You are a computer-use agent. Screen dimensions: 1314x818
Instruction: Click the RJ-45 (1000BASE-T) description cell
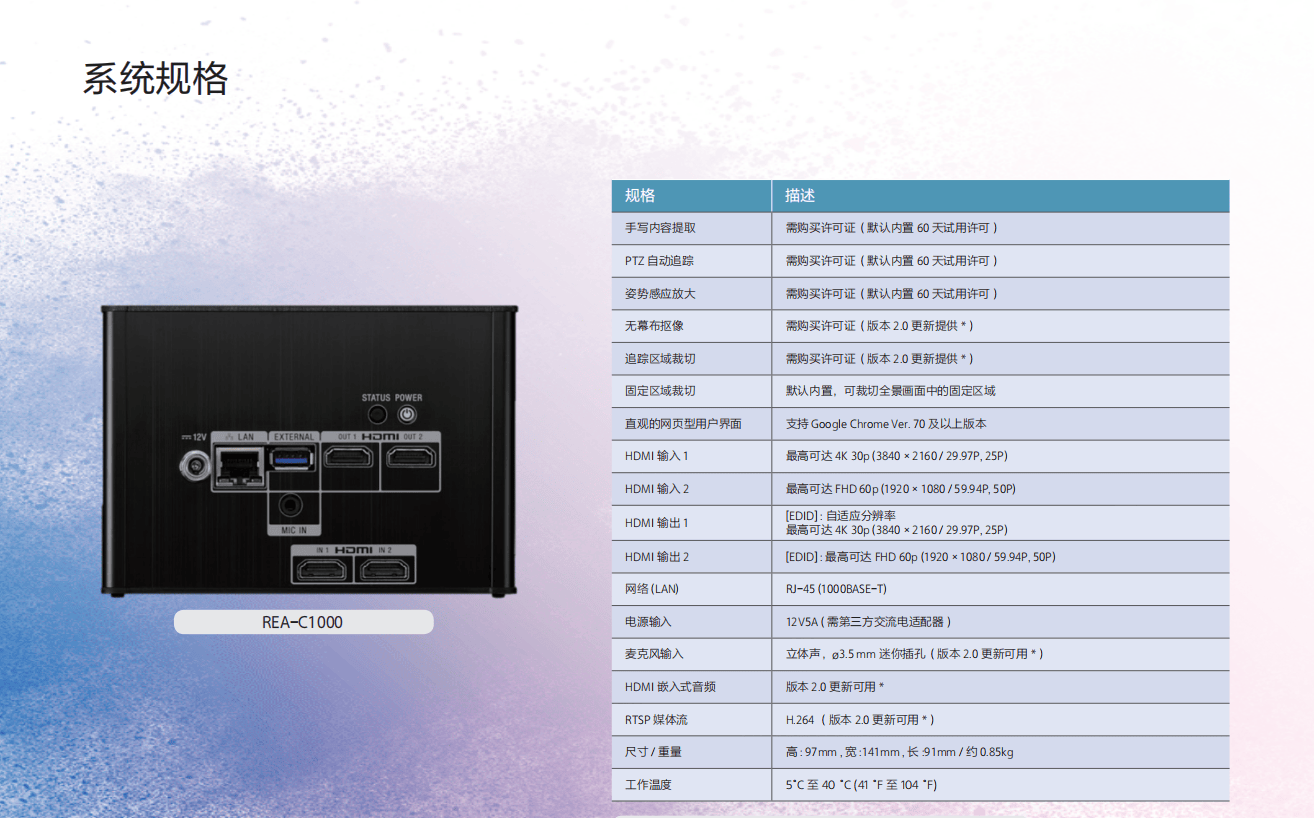click(x=836, y=589)
